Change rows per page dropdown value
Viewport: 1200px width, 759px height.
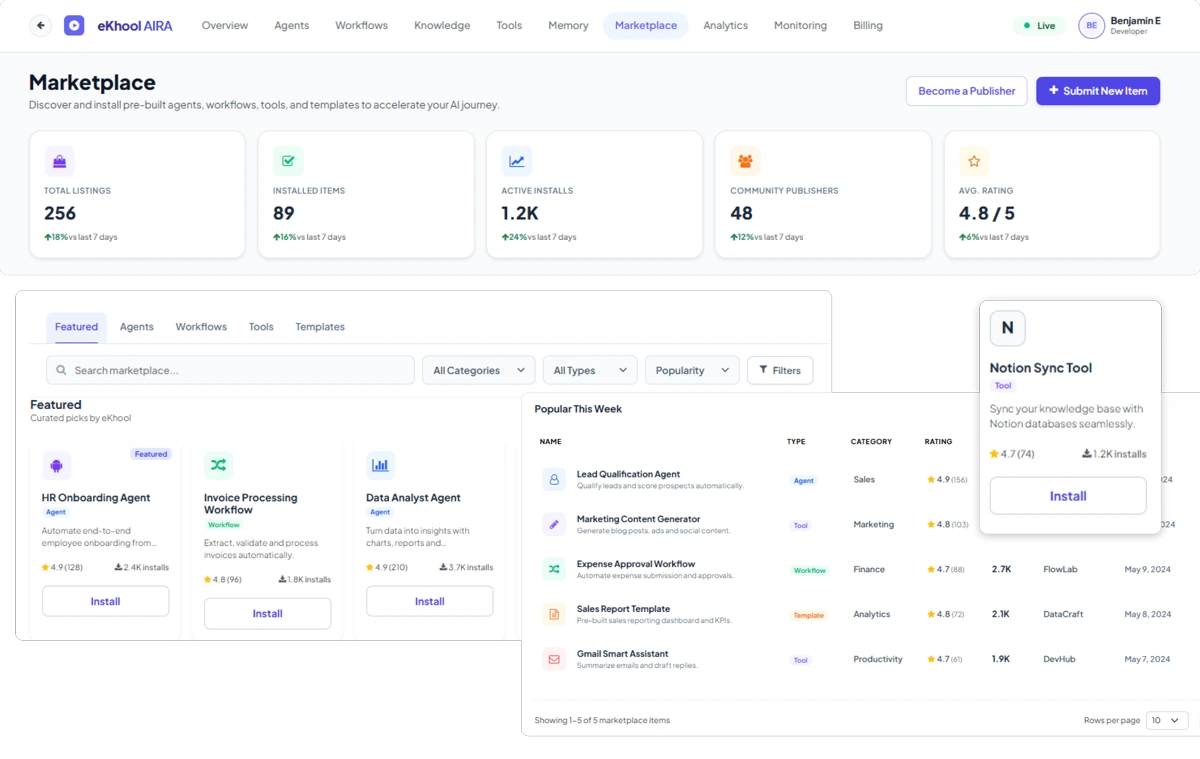coord(1167,720)
